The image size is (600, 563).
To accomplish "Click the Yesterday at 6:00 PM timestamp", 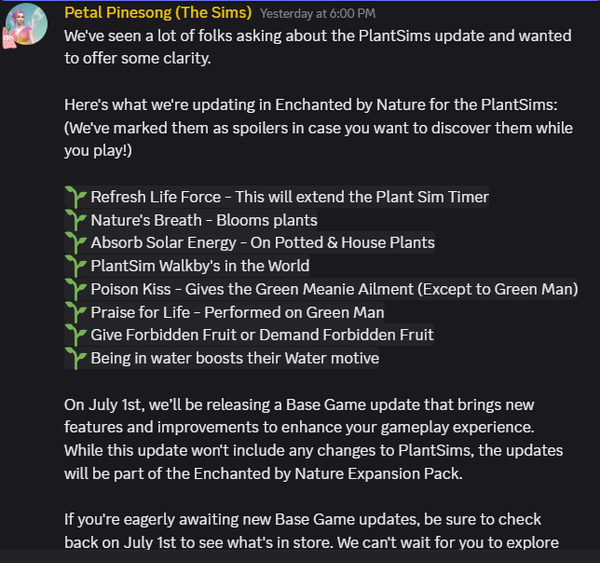I will click(318, 14).
